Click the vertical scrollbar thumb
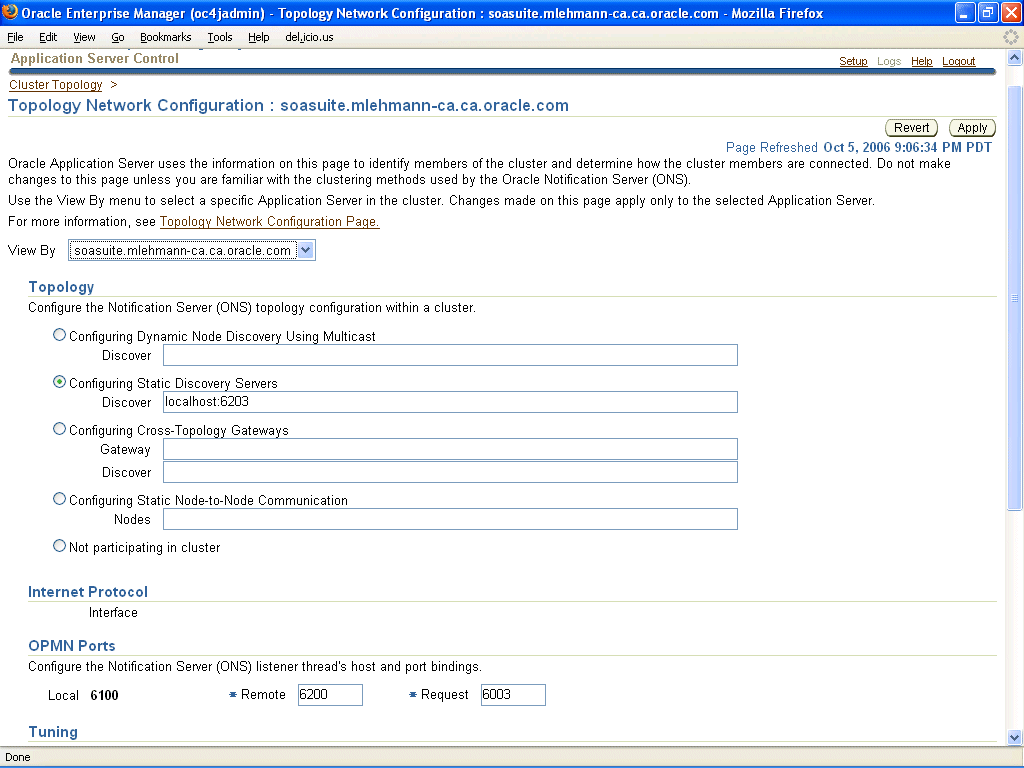The width and height of the screenshot is (1024, 768). 1014,297
